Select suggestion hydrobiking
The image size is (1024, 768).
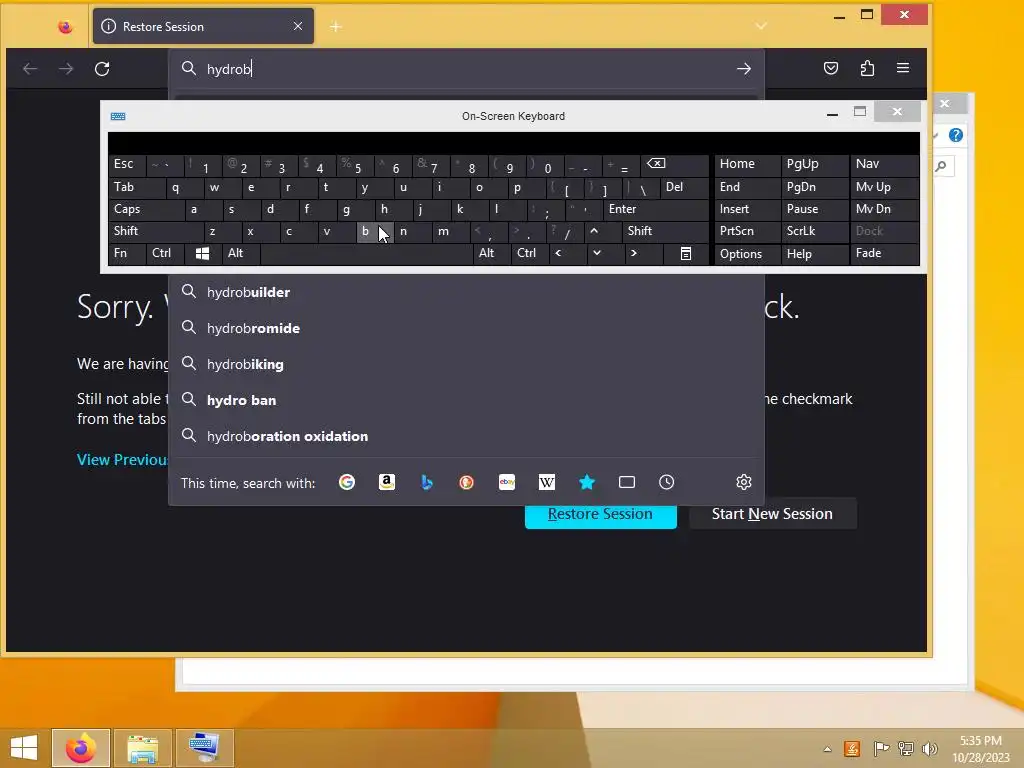466,364
